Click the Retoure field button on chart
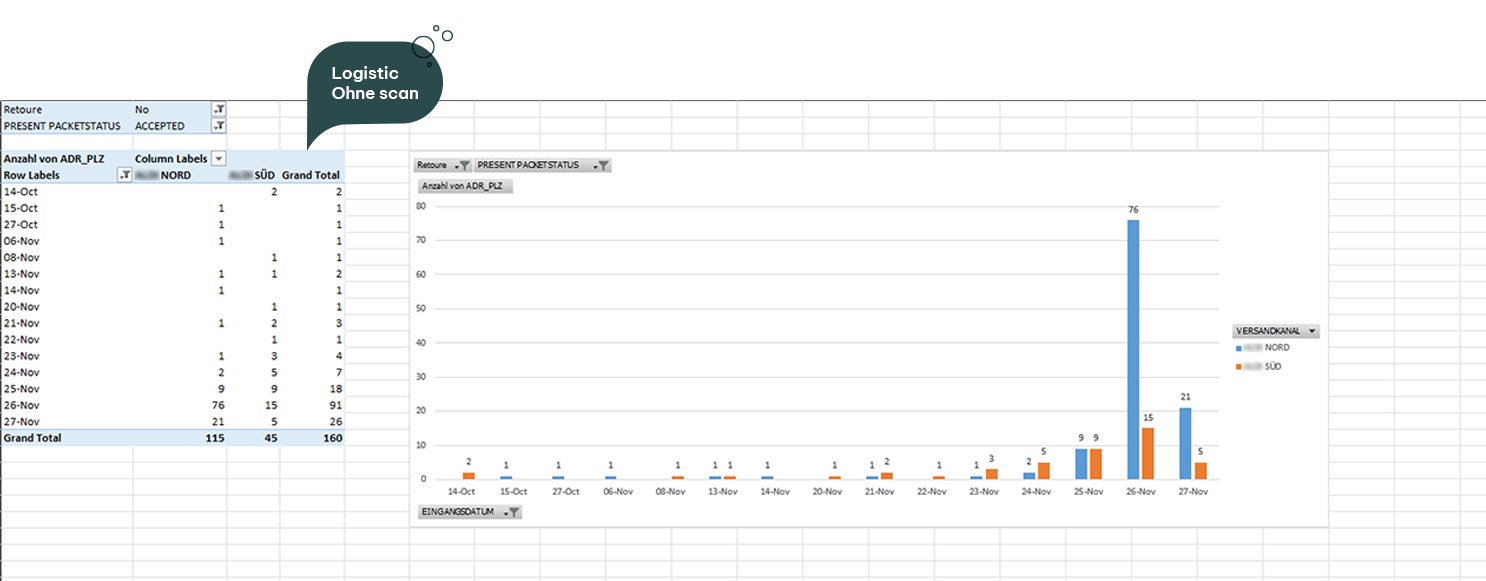 tap(443, 165)
